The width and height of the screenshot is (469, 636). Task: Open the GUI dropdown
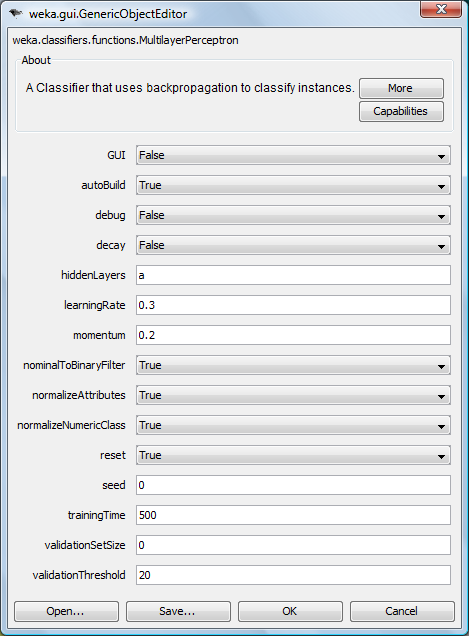[x=293, y=155]
